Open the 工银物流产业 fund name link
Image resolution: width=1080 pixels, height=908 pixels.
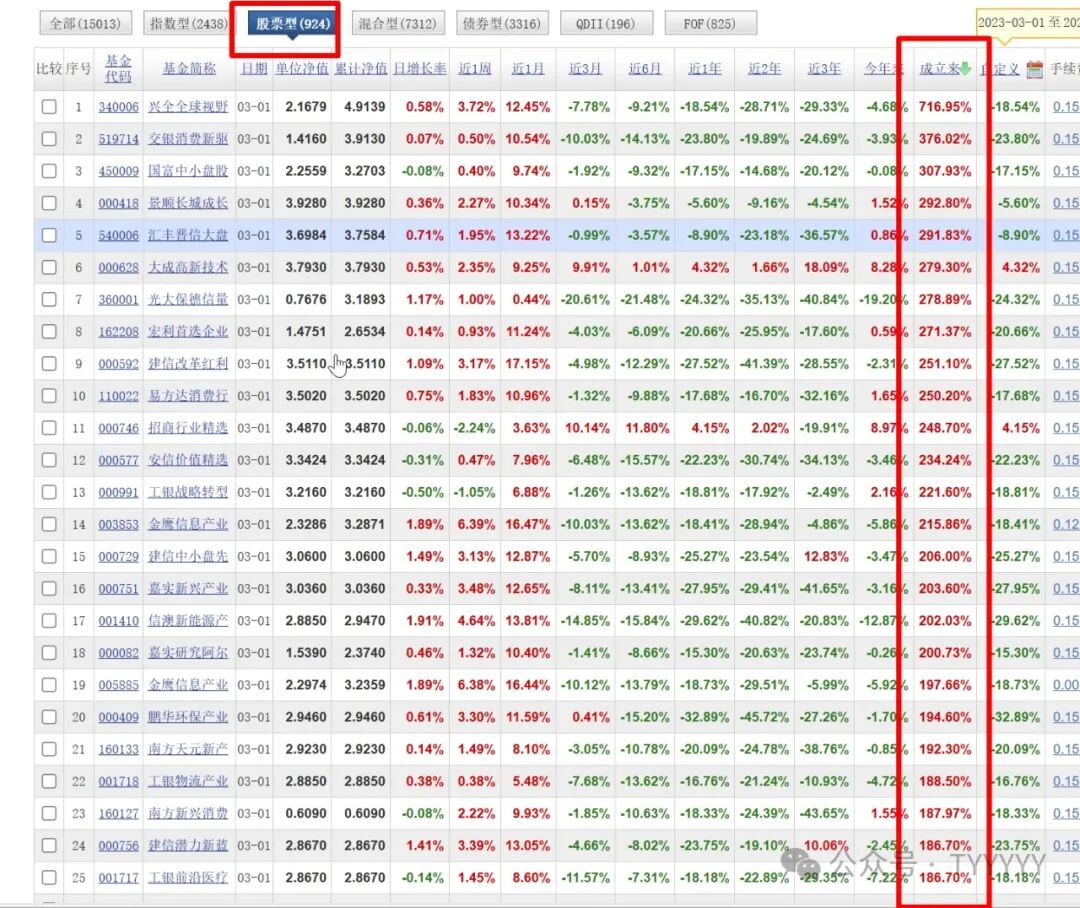pos(188,781)
